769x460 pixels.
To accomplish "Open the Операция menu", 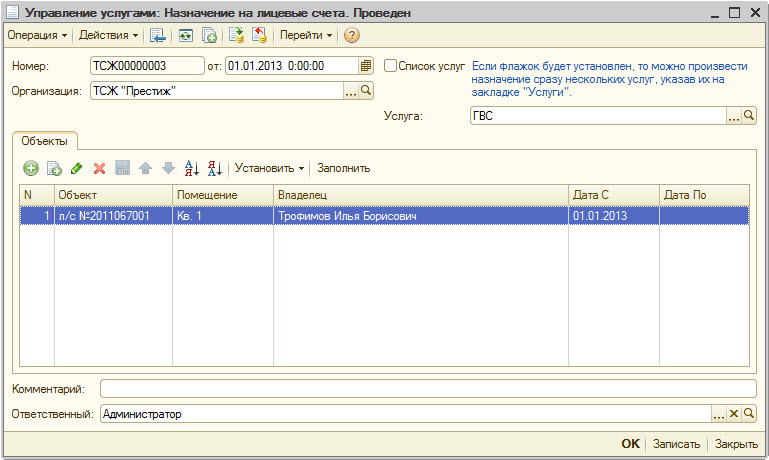I will pyautogui.click(x=37, y=35).
